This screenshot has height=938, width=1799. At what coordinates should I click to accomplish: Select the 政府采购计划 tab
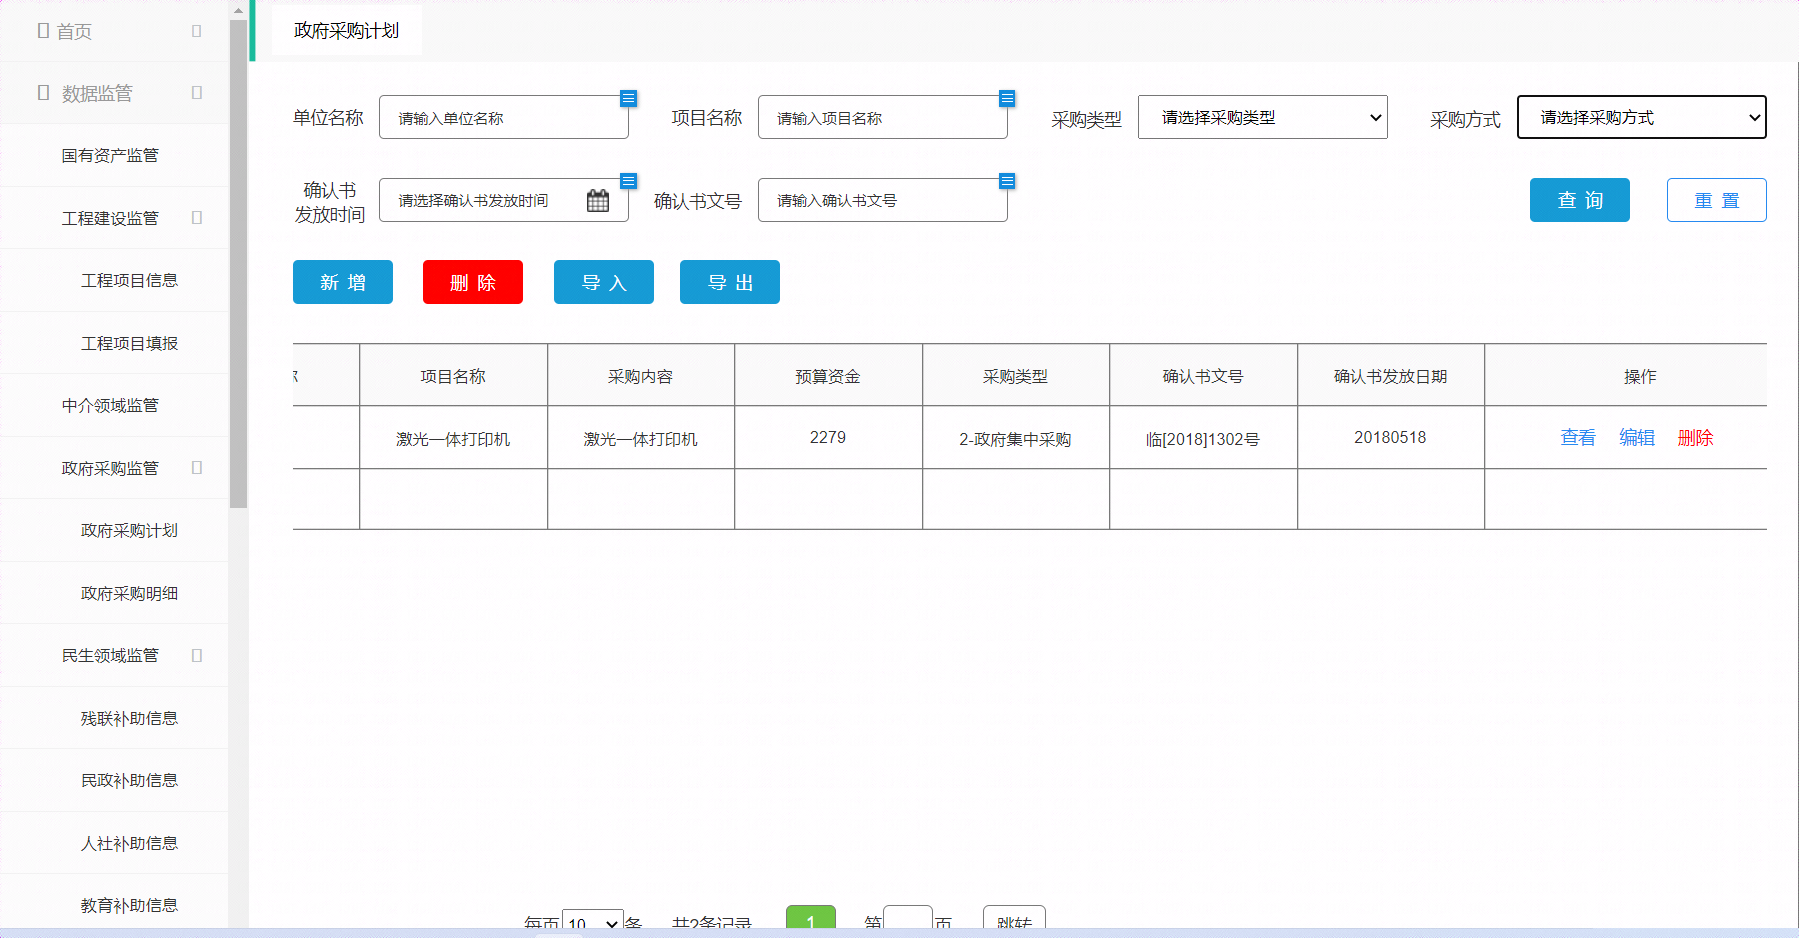click(x=346, y=31)
